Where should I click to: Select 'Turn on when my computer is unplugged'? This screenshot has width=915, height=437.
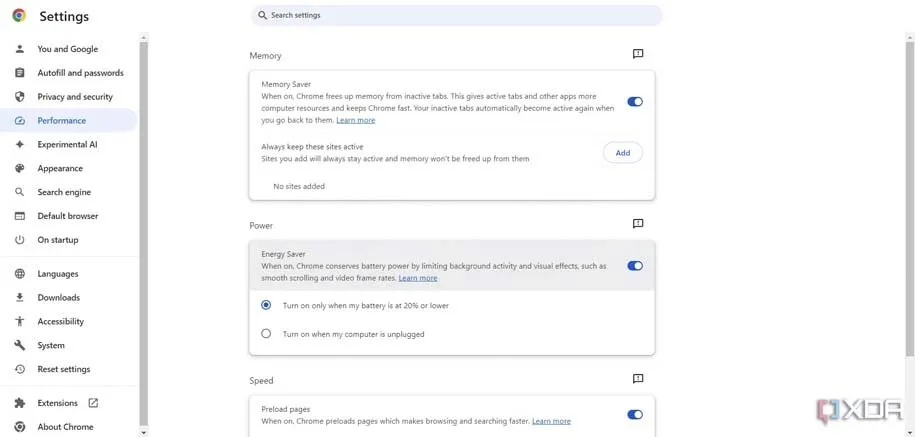point(266,334)
